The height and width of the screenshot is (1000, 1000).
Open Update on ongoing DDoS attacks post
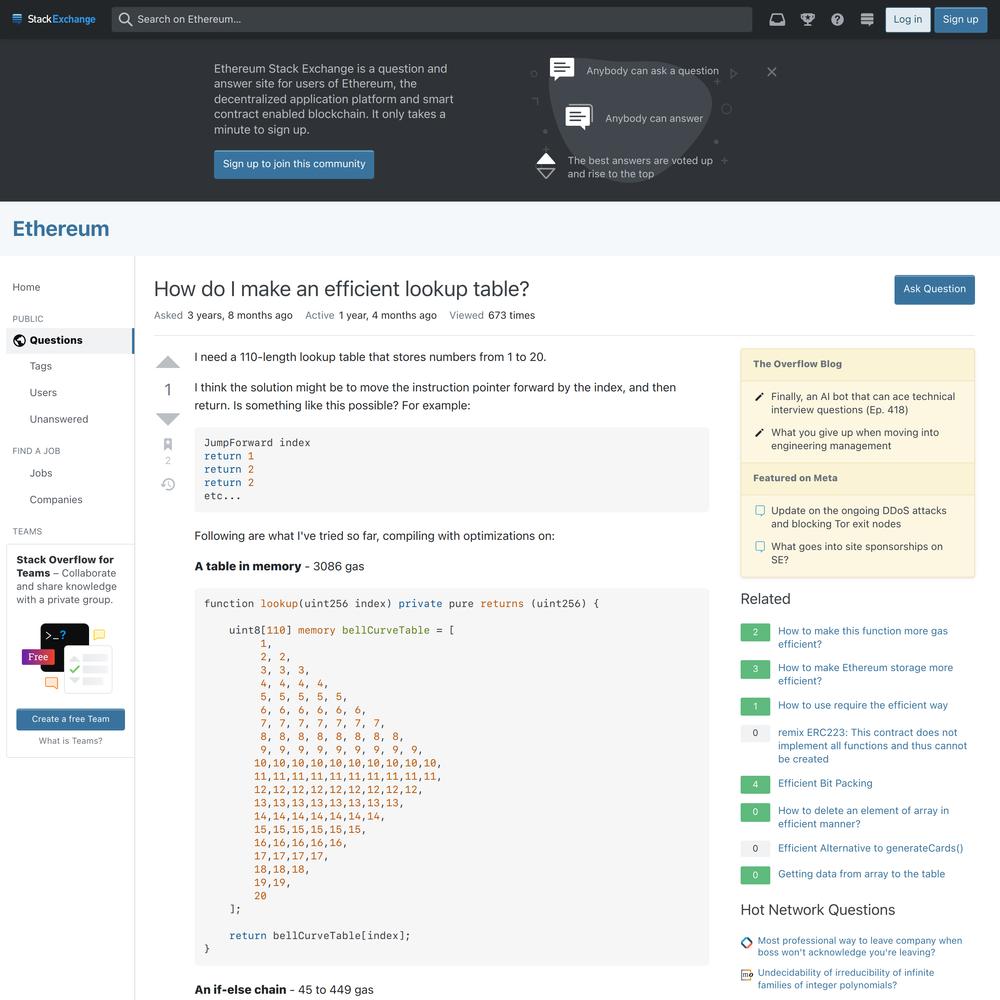coord(858,517)
